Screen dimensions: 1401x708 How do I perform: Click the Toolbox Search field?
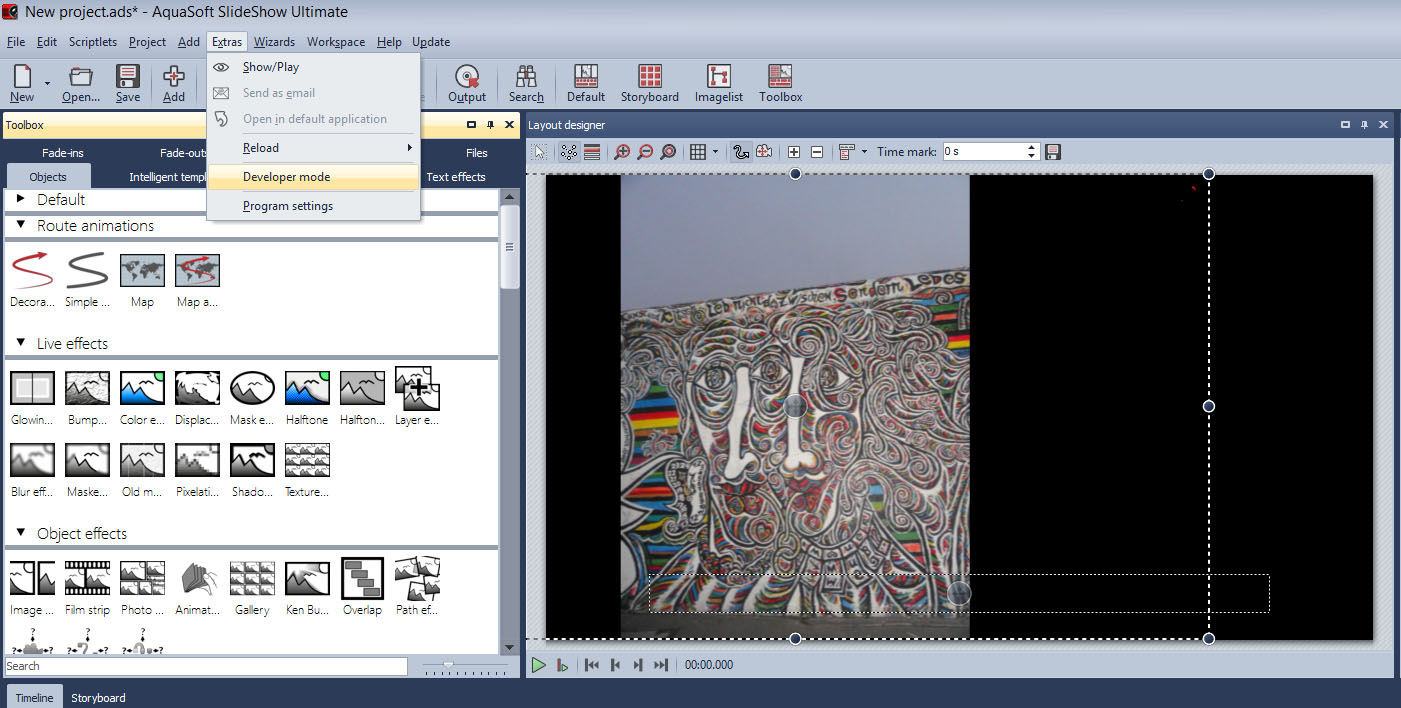coord(206,666)
